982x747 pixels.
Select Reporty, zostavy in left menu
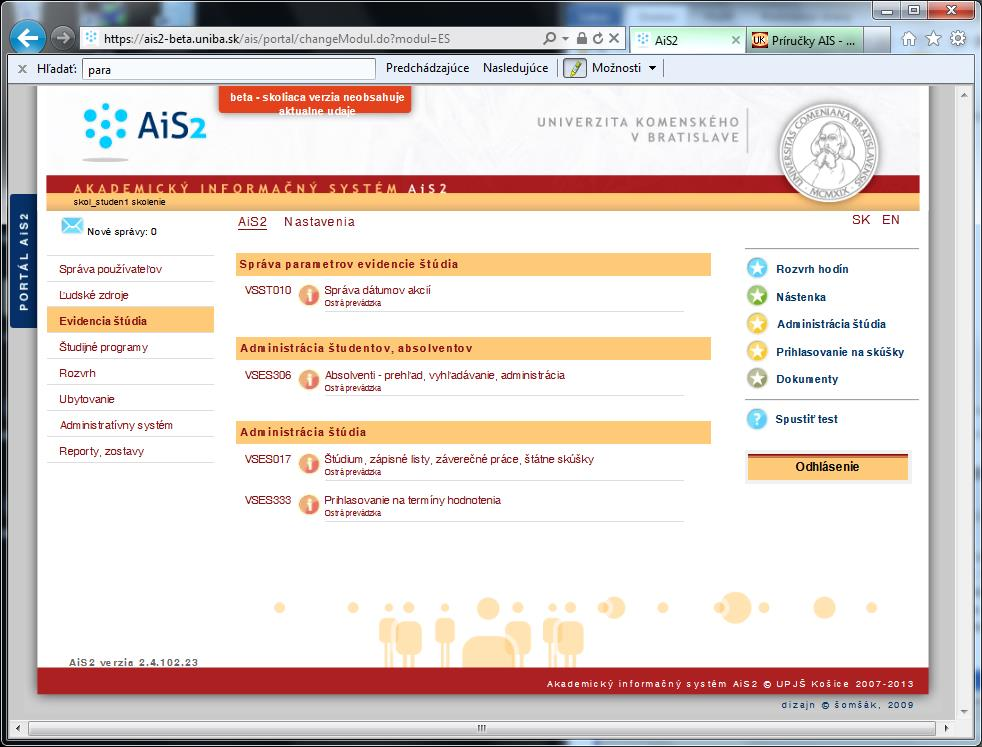(x=130, y=451)
